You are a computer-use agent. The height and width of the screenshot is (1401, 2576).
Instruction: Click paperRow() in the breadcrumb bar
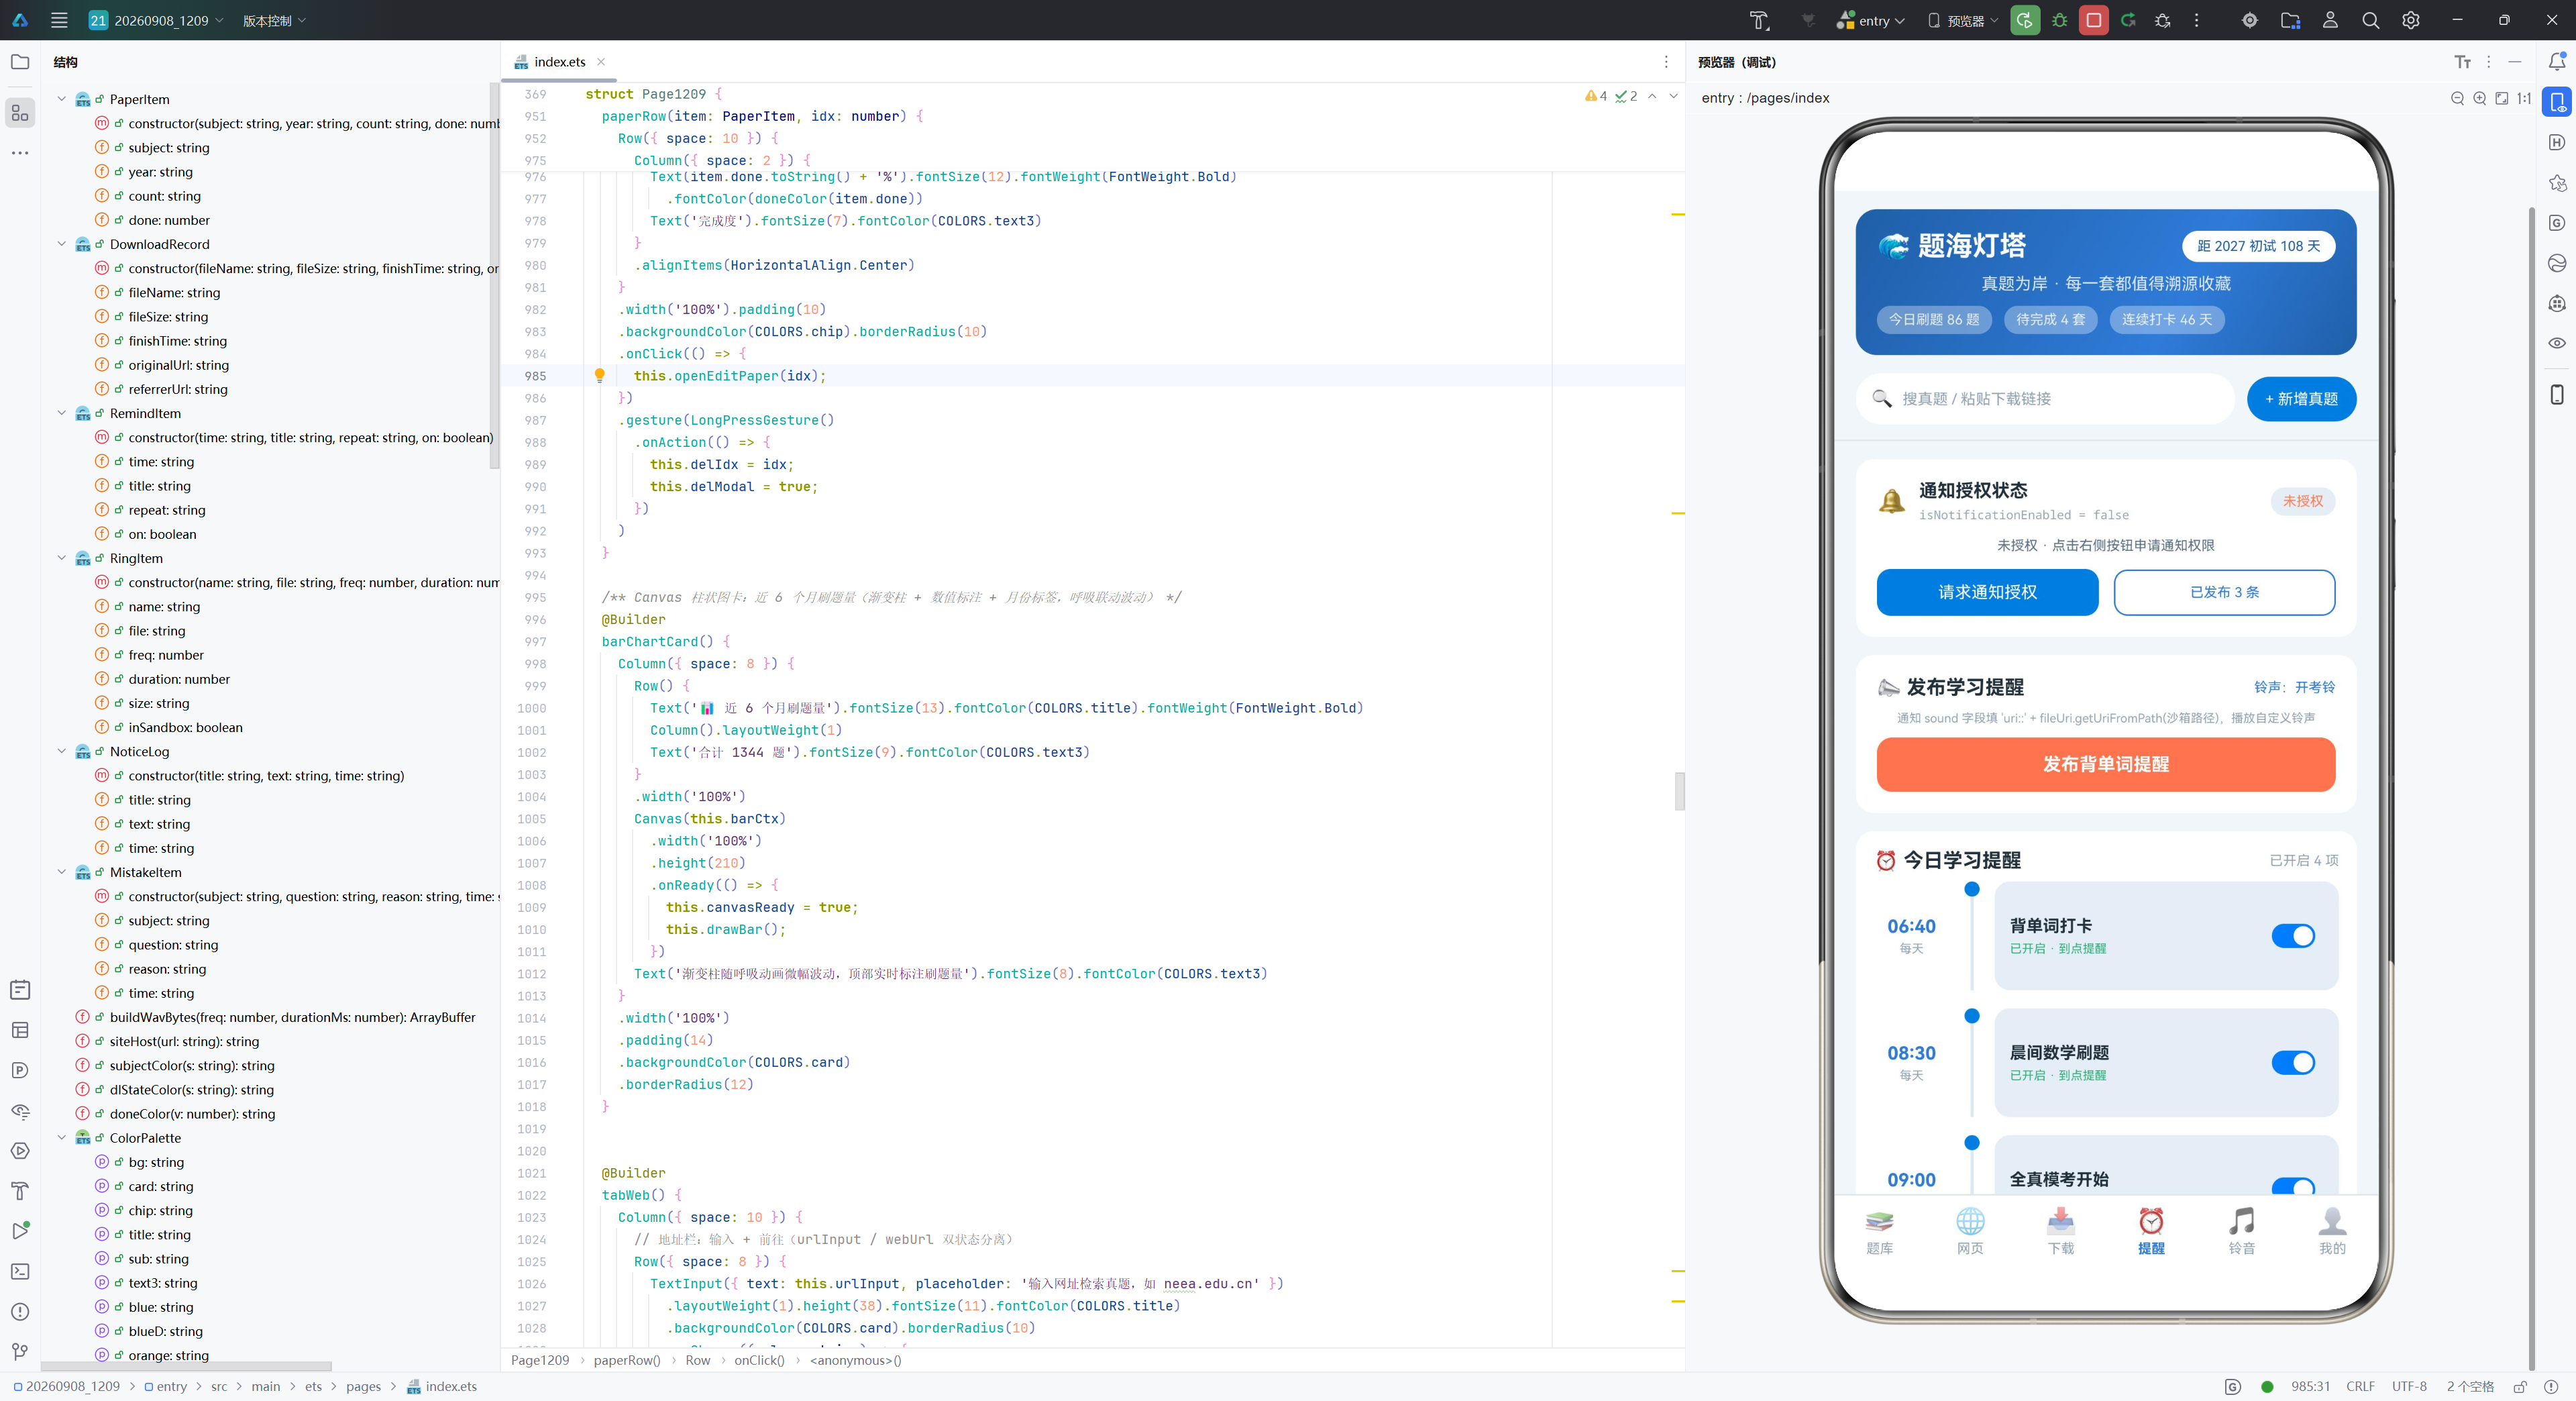627,1360
